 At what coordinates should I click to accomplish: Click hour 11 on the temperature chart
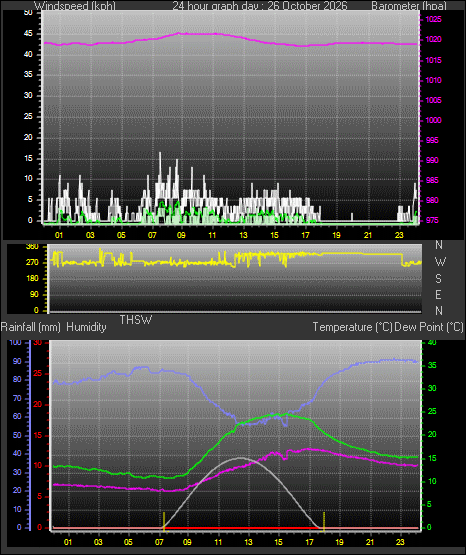(218, 542)
